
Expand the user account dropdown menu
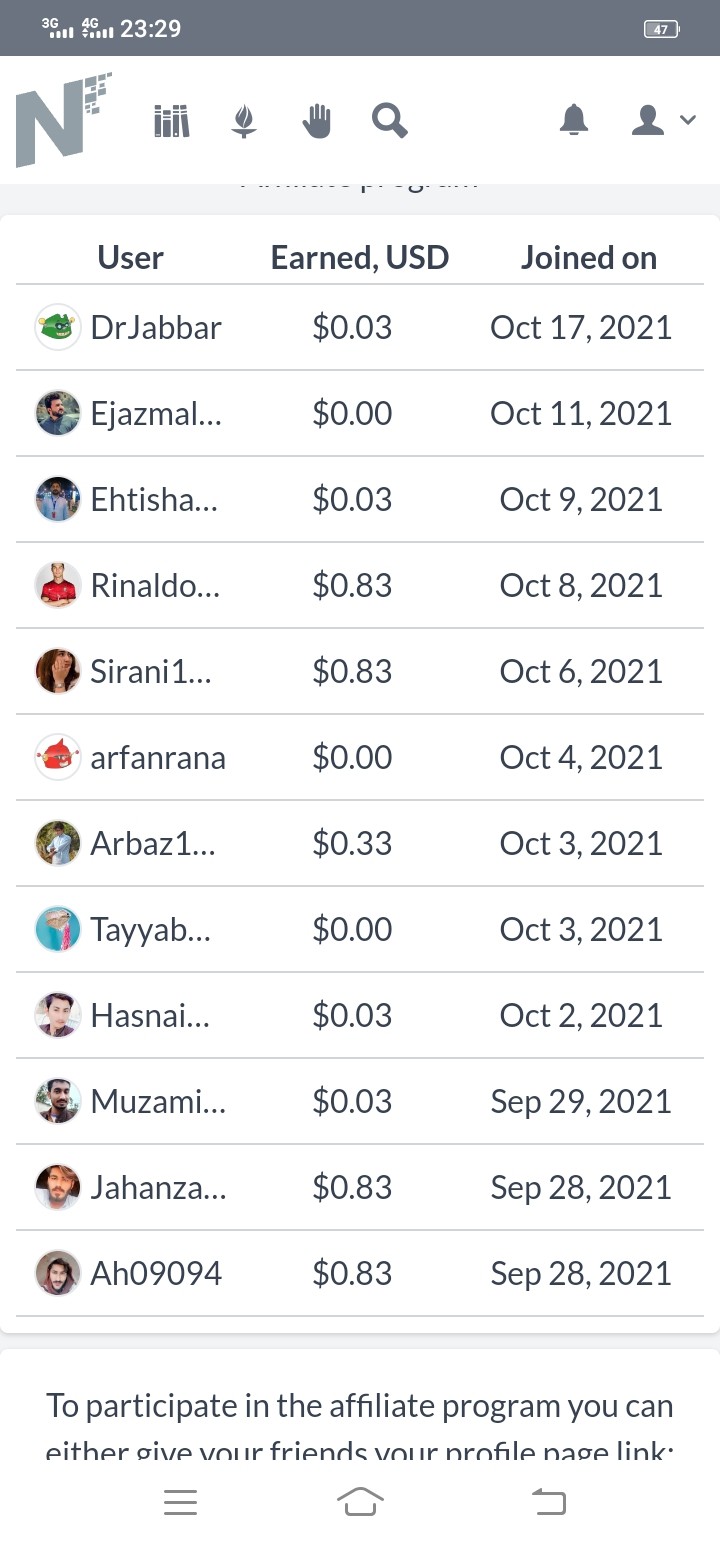click(663, 120)
